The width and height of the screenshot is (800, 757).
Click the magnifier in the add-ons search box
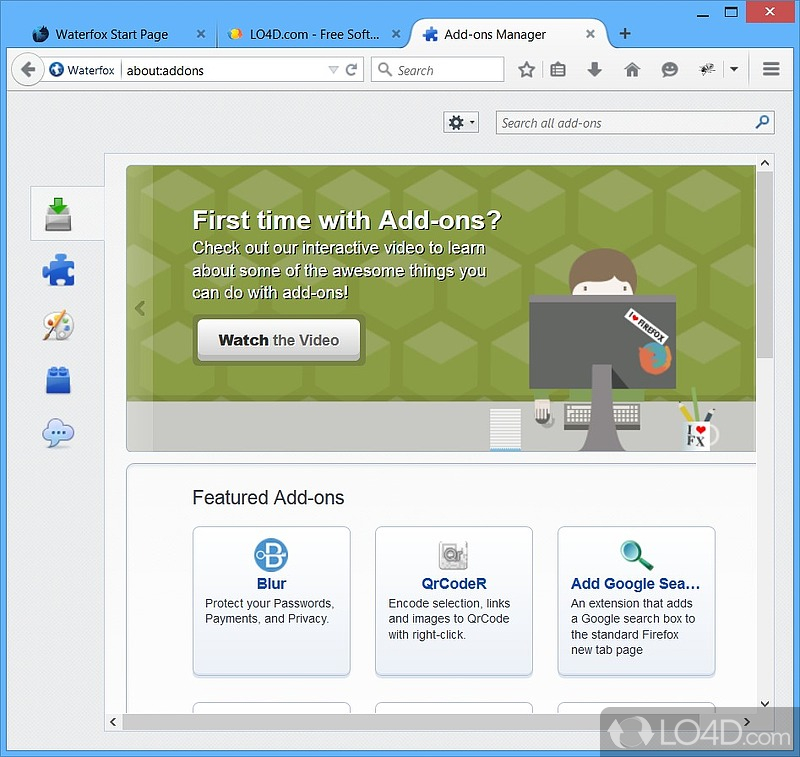(x=762, y=122)
